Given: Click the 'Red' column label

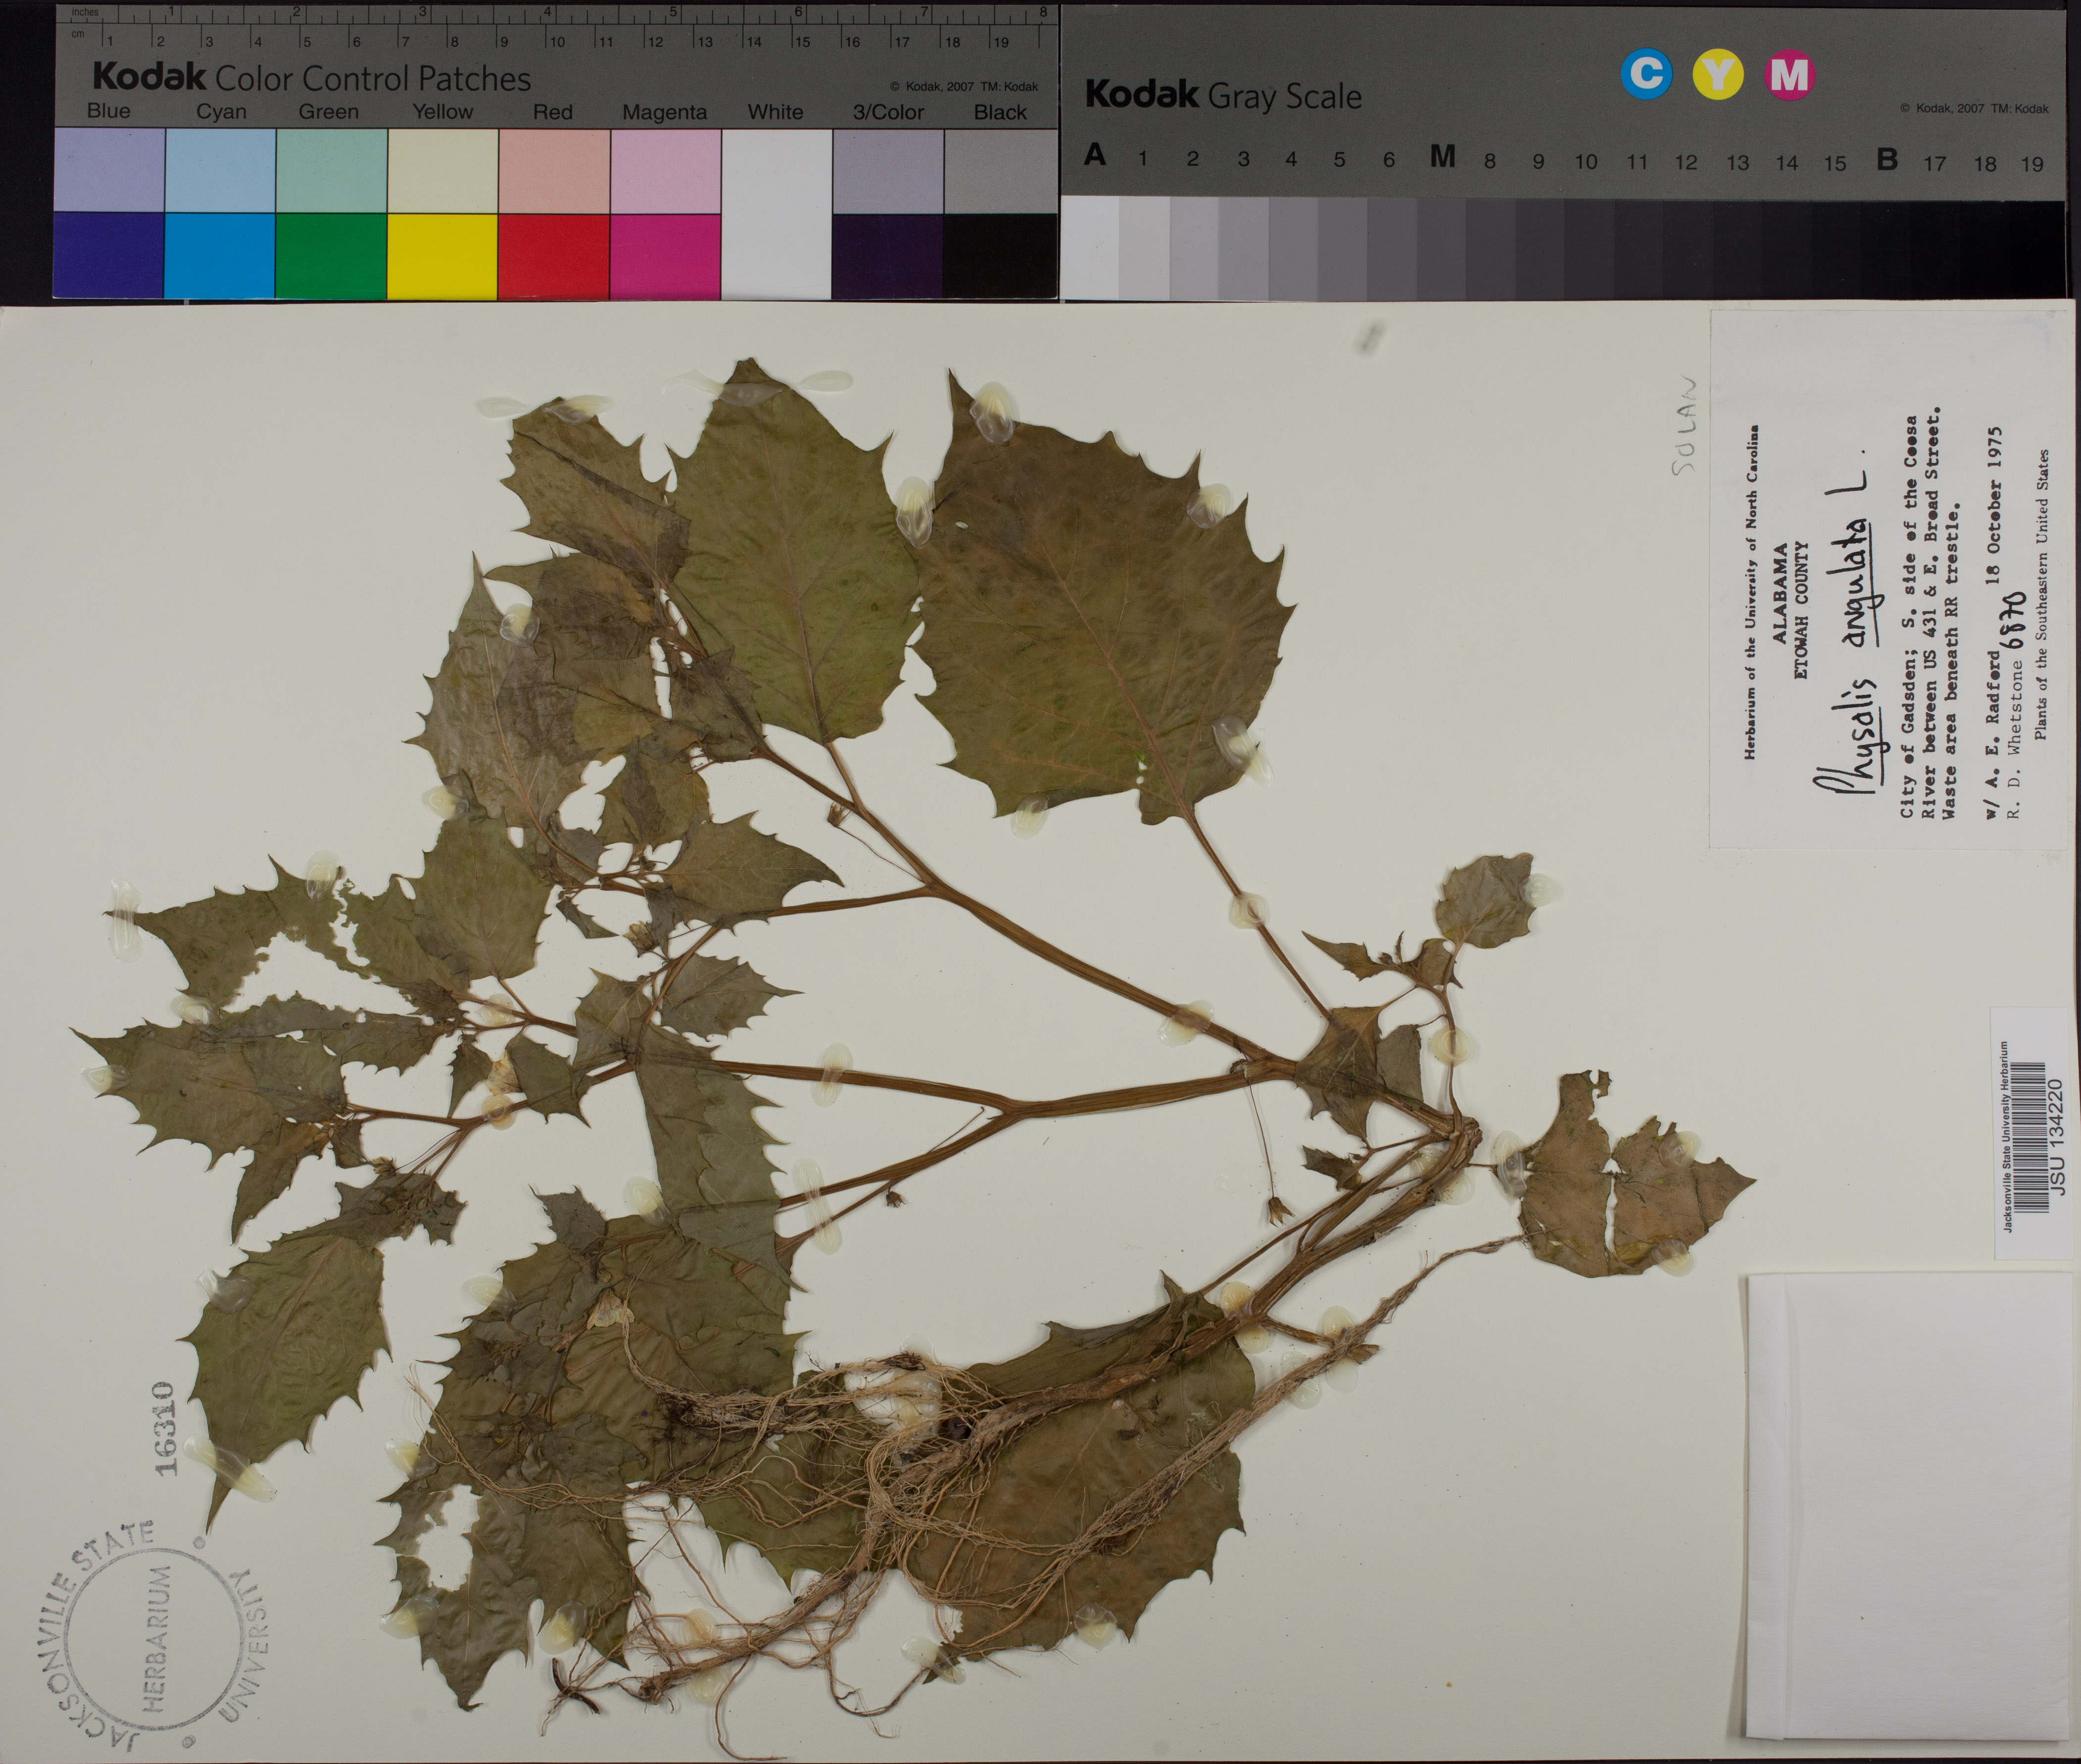Looking at the screenshot, I should [x=552, y=112].
